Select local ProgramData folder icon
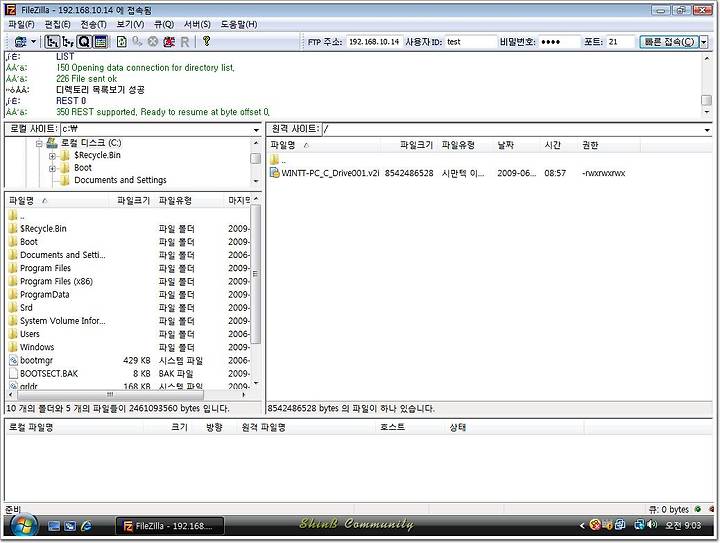The width and height of the screenshot is (720, 543). (x=13, y=295)
